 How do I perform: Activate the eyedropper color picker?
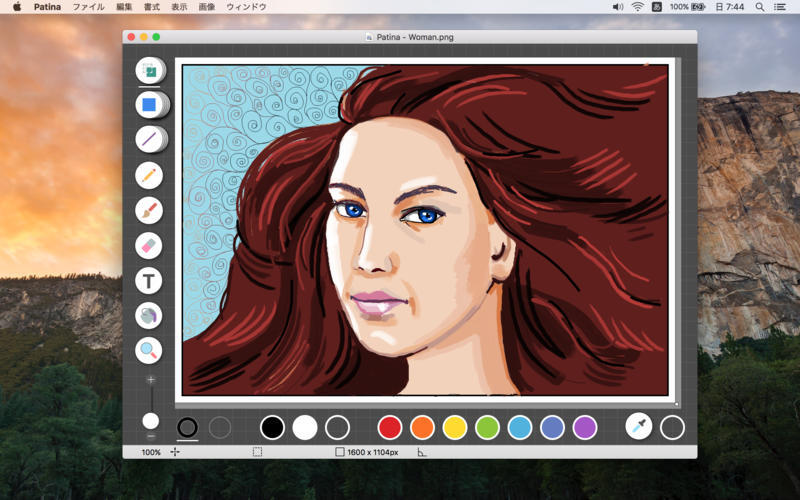point(639,427)
